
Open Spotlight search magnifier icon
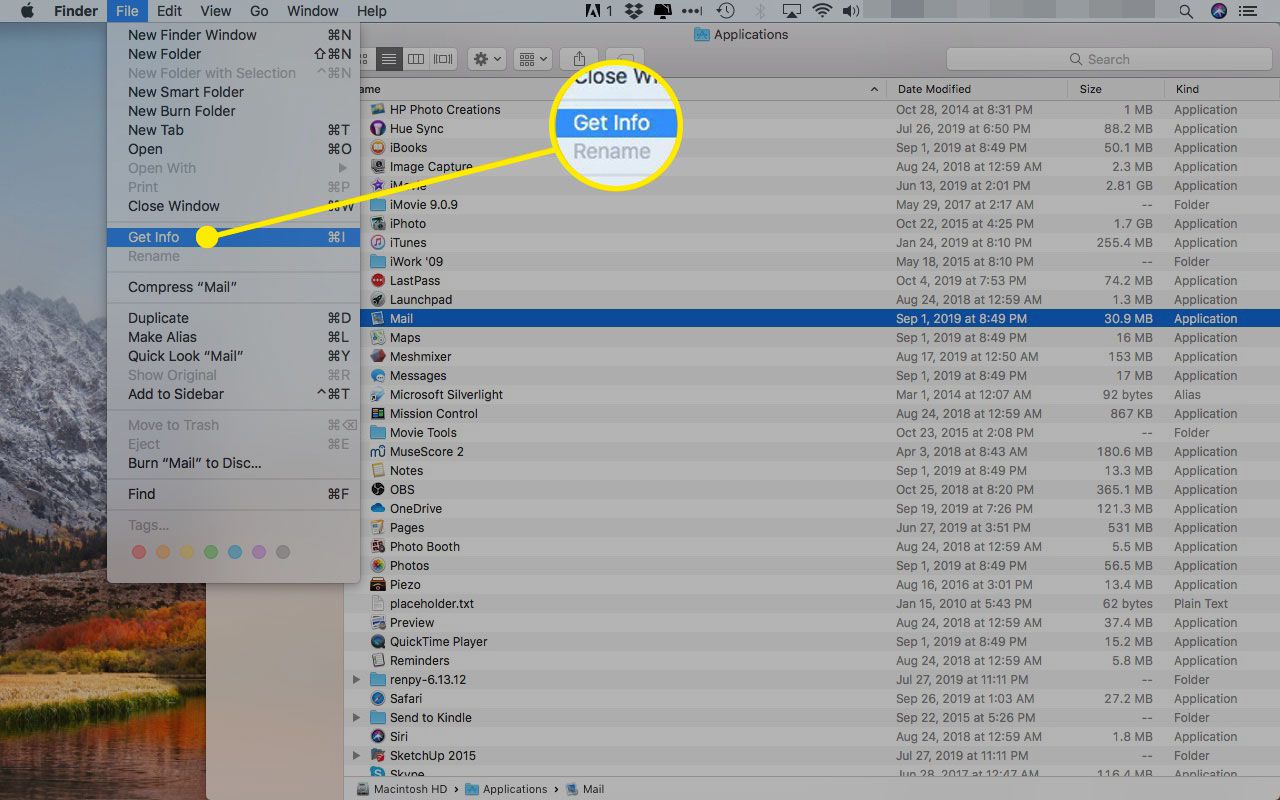(x=1186, y=11)
